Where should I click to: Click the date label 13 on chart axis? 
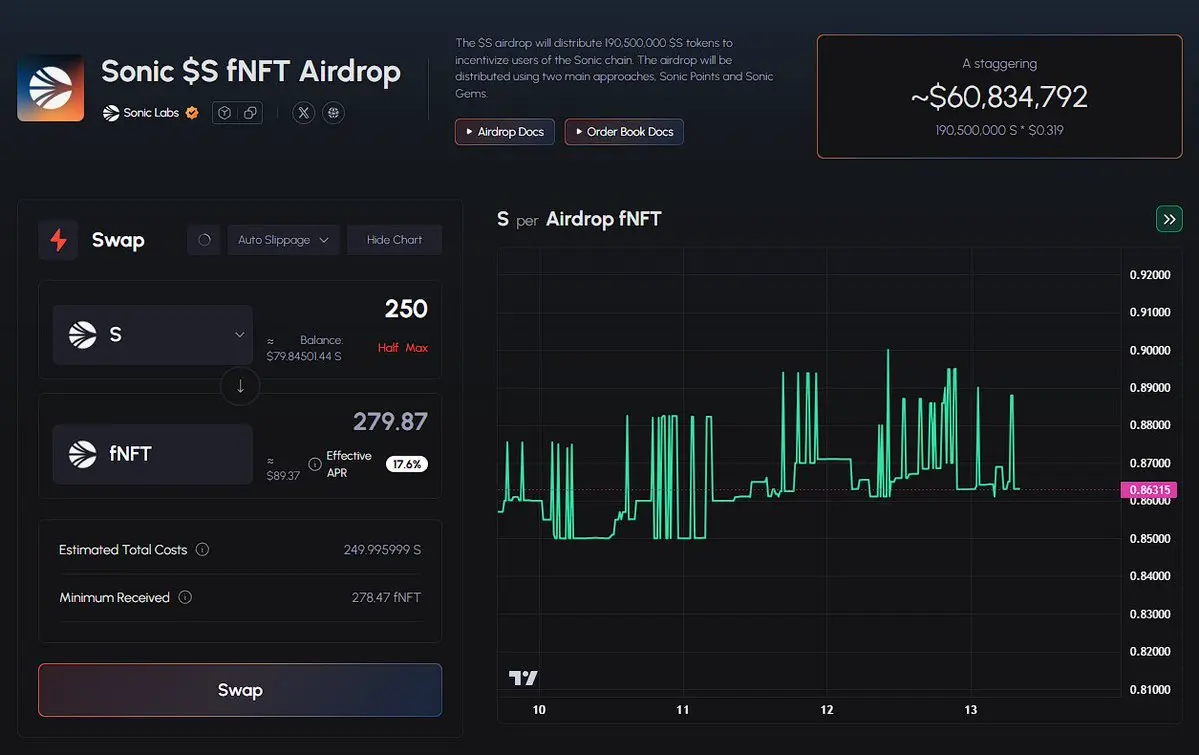tap(970, 710)
